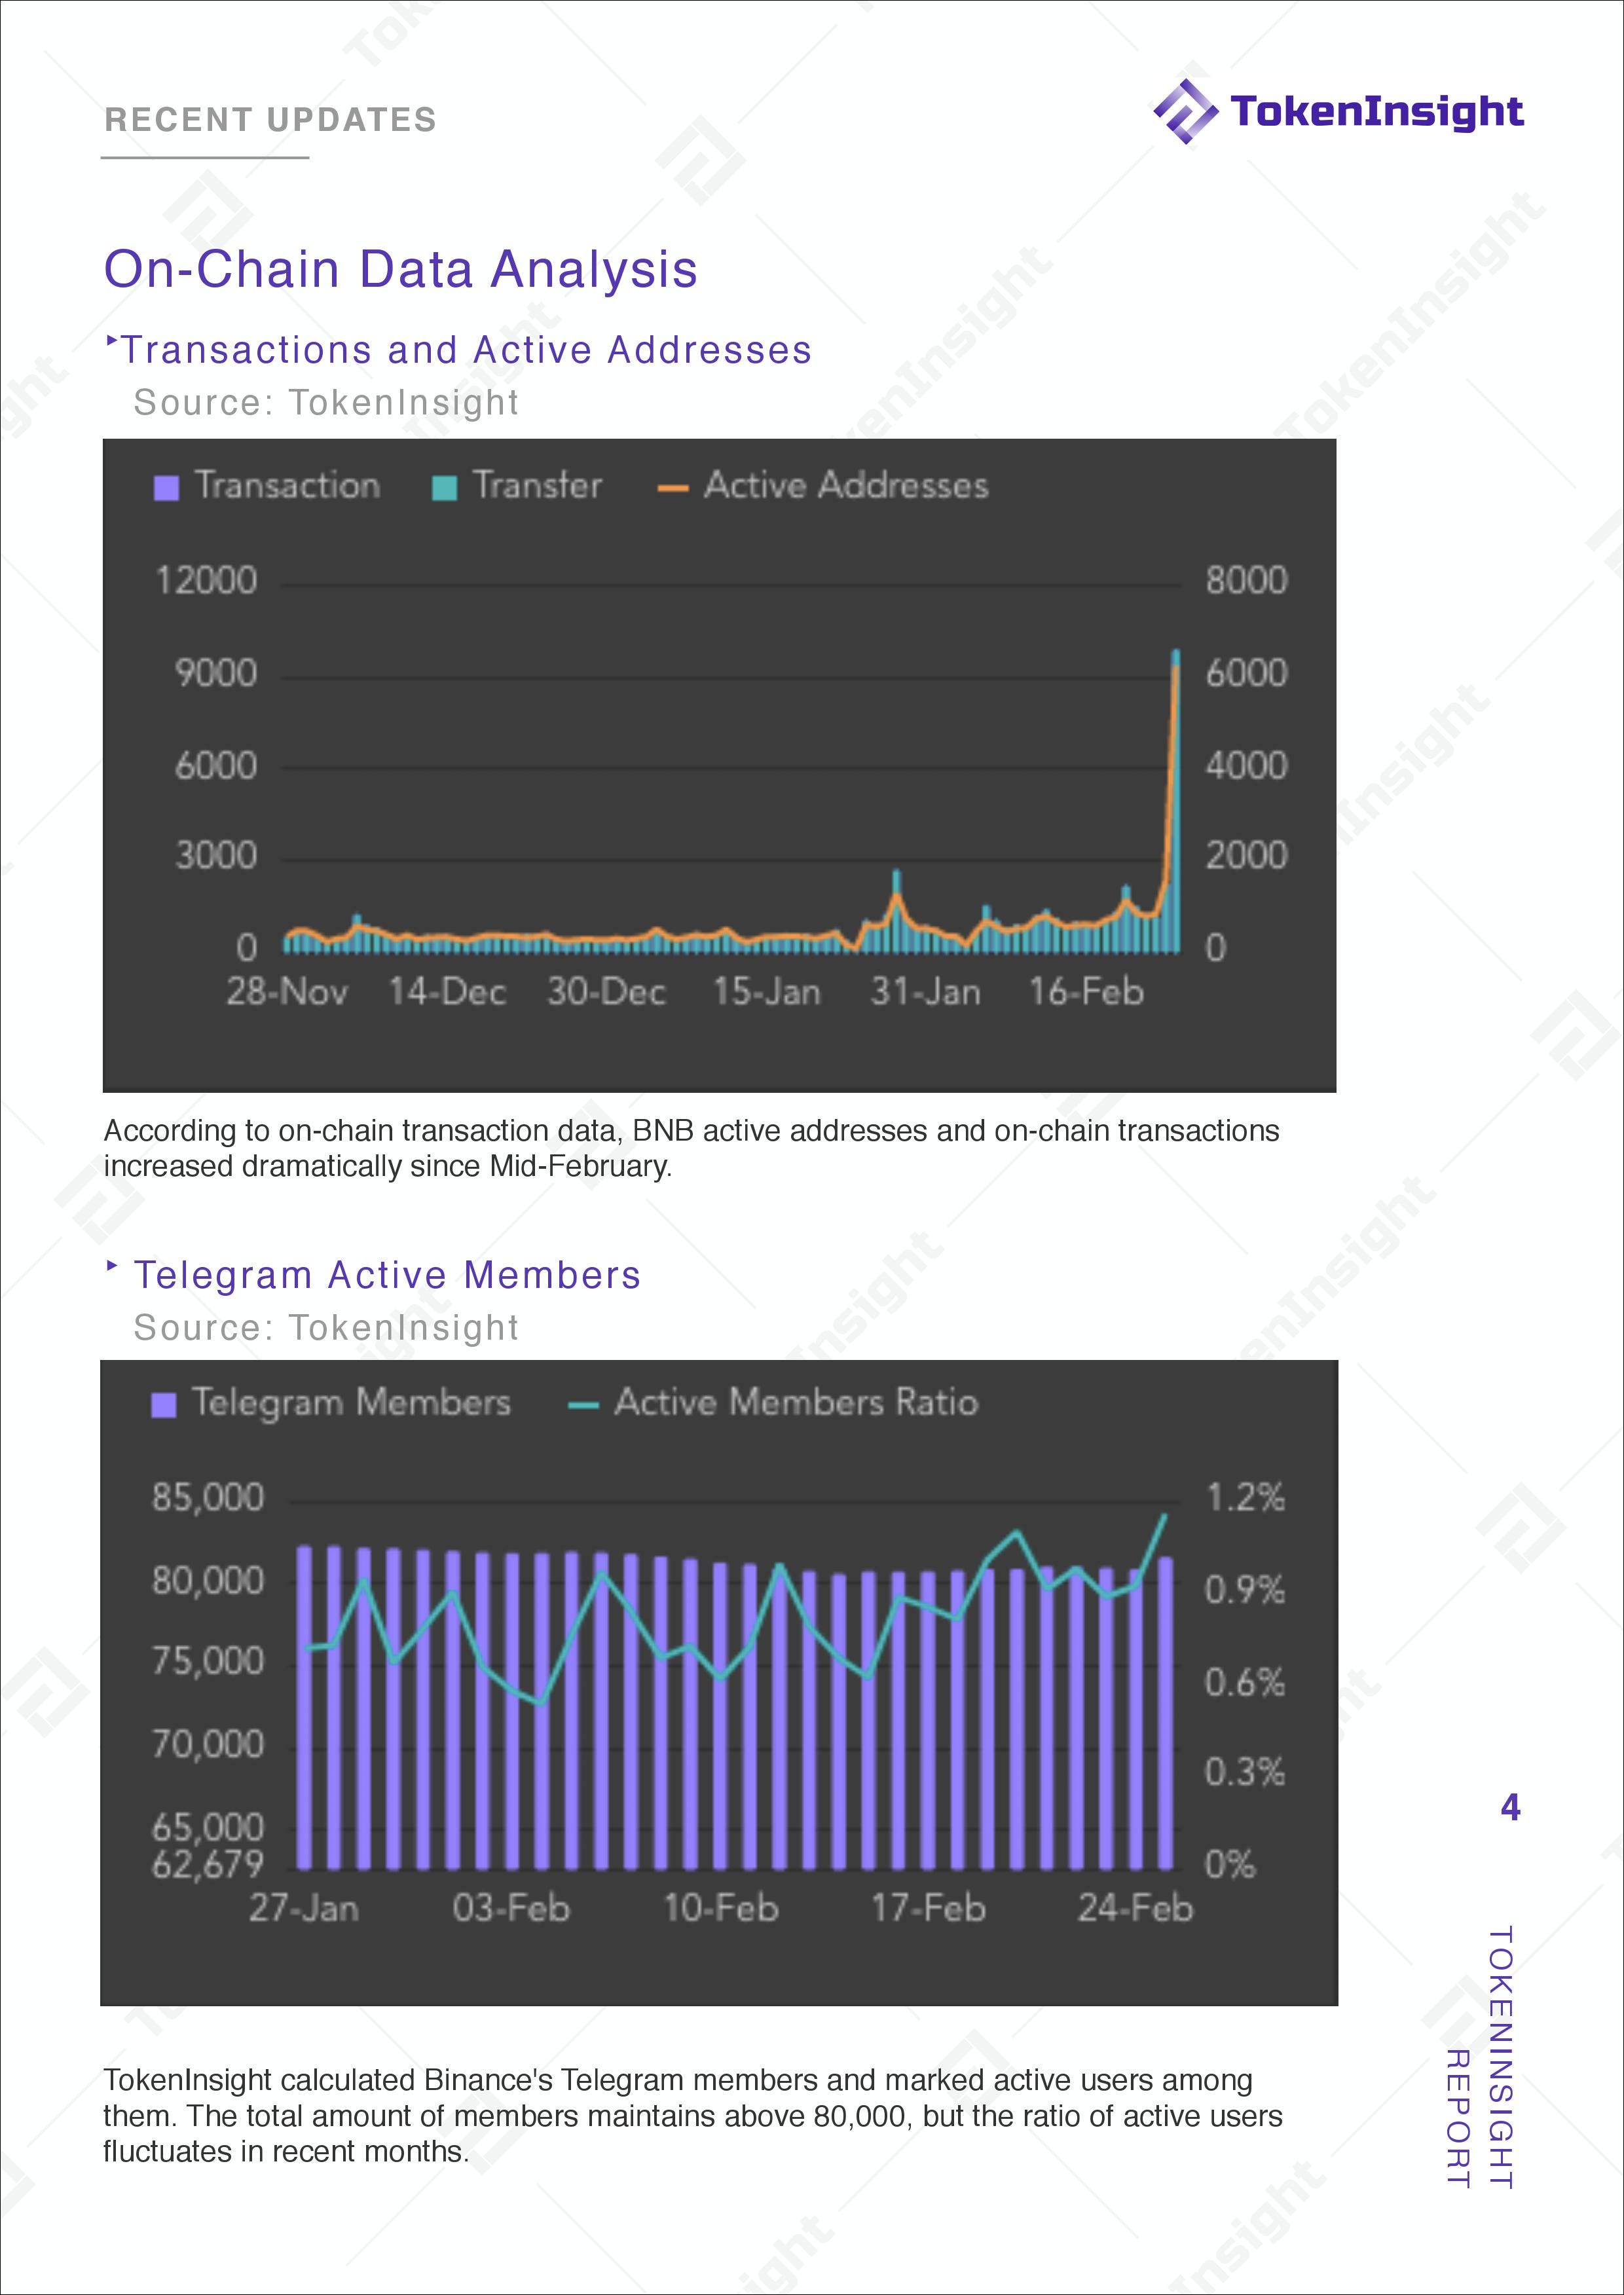Click the purple Transaction legend square
Image resolution: width=1624 pixels, height=2295 pixels.
coord(166,488)
